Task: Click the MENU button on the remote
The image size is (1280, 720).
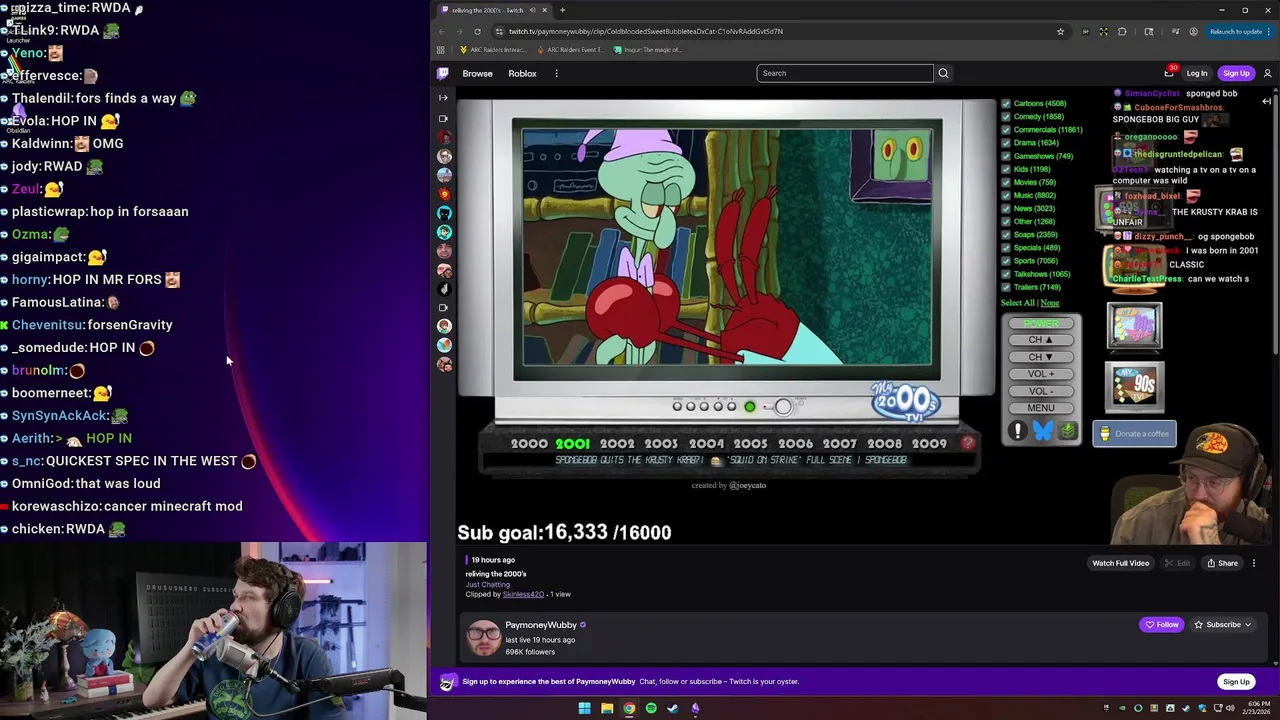Action: click(x=1040, y=408)
